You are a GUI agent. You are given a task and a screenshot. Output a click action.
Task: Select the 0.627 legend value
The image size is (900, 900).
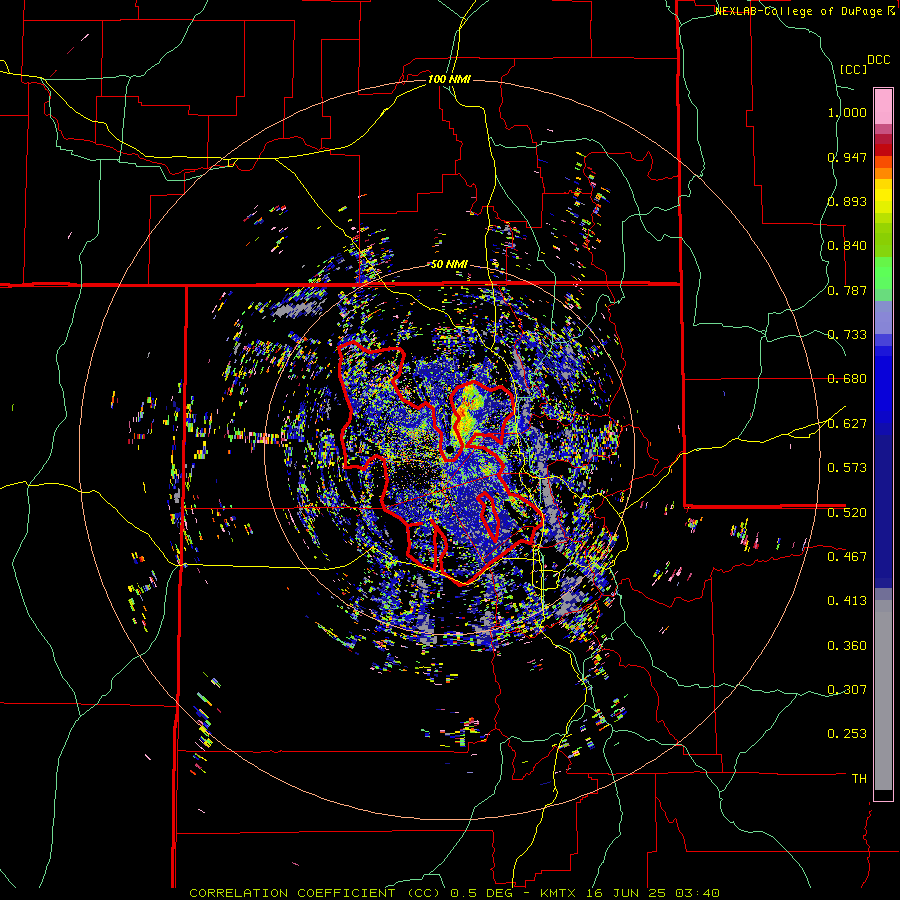[847, 424]
